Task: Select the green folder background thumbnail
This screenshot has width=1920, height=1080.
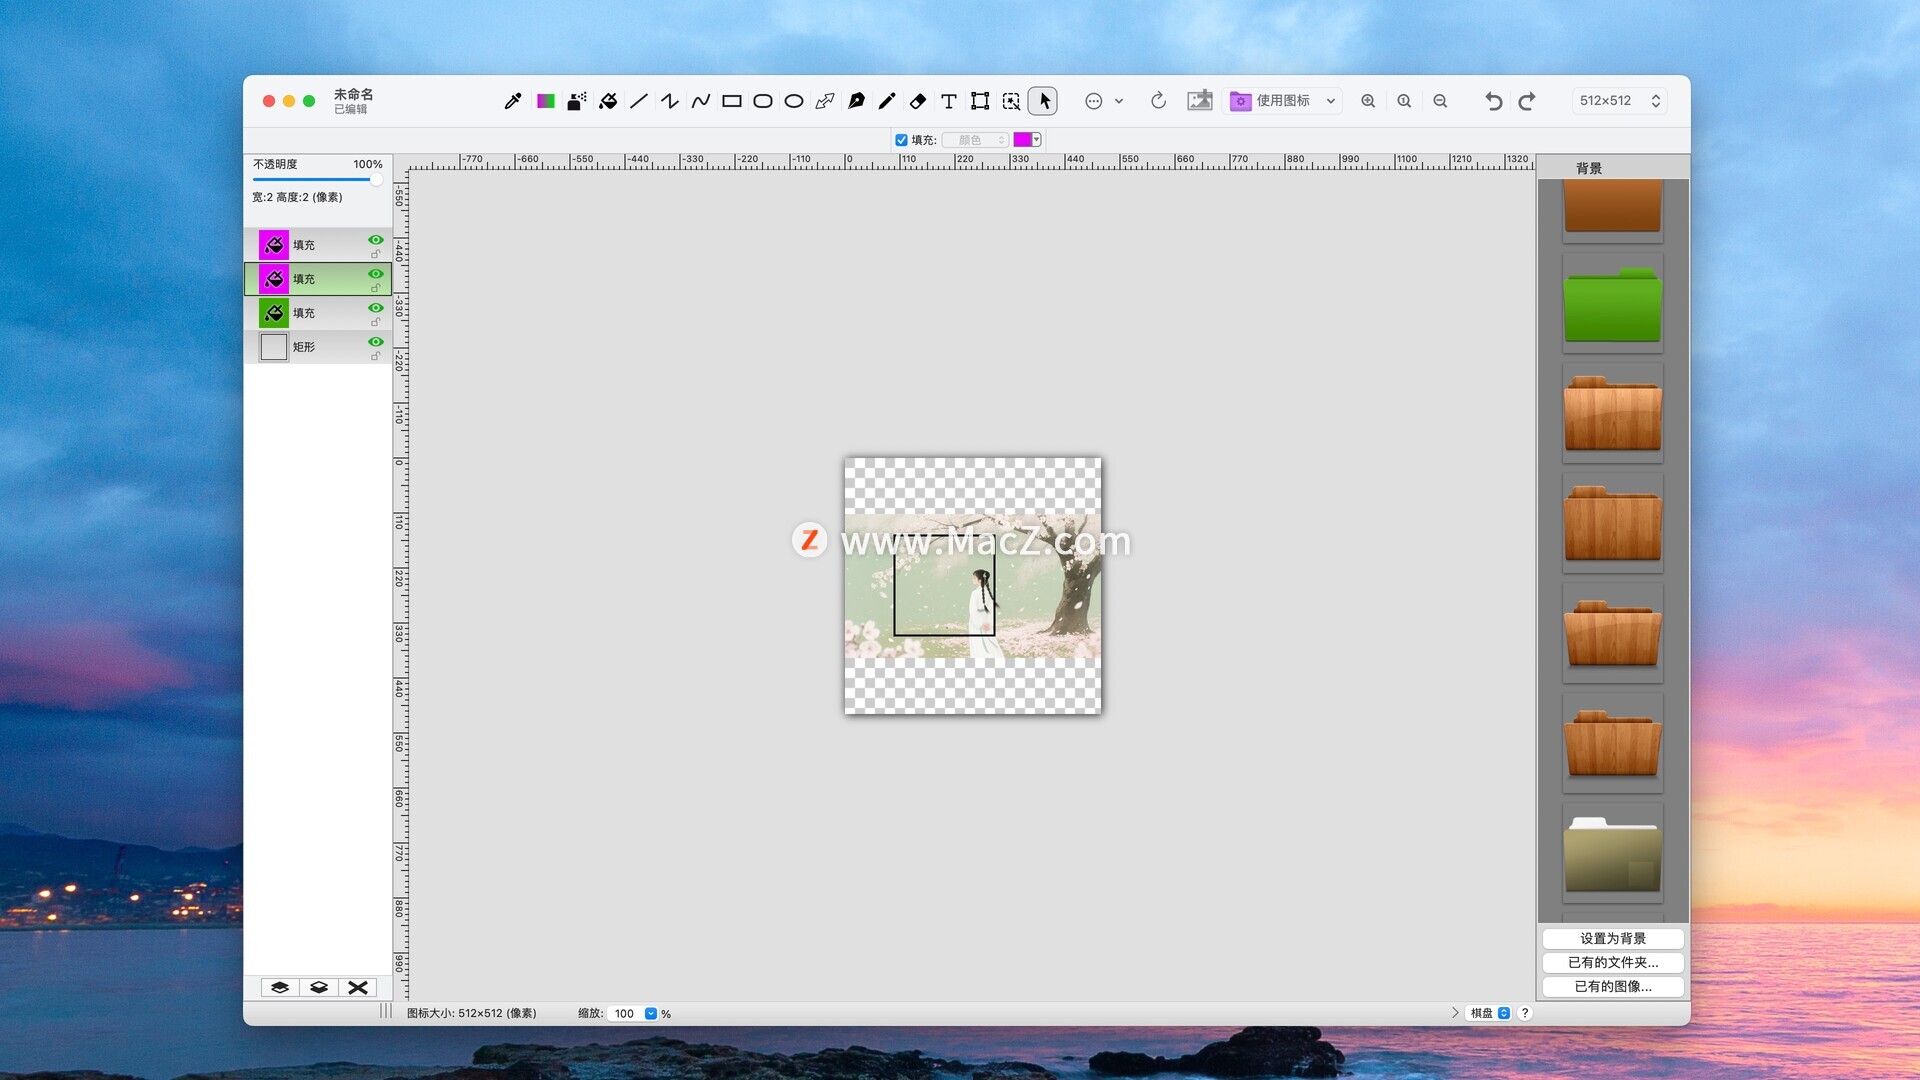Action: pyautogui.click(x=1612, y=304)
